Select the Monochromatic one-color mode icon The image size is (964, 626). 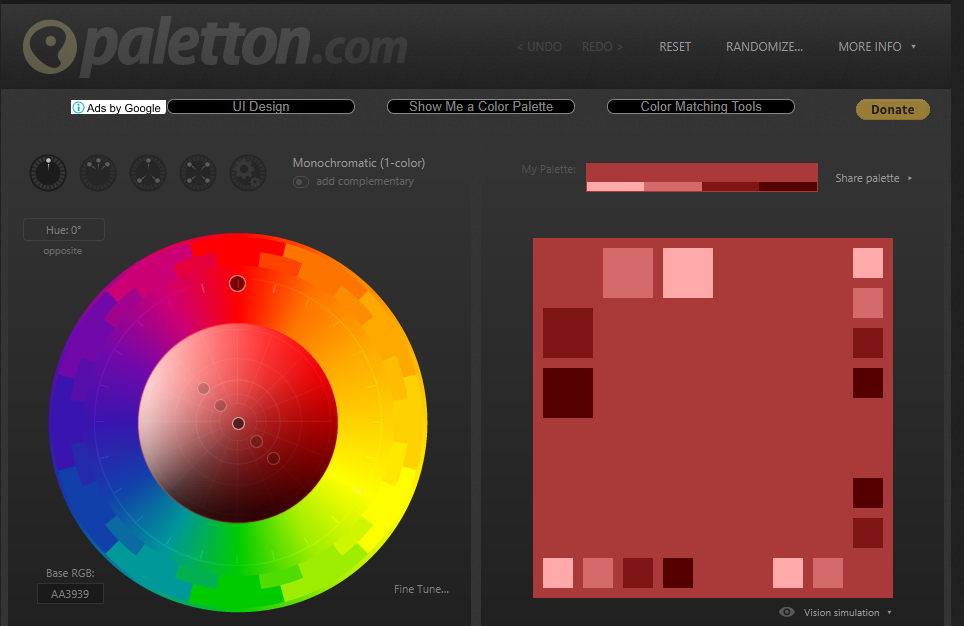click(x=48, y=173)
